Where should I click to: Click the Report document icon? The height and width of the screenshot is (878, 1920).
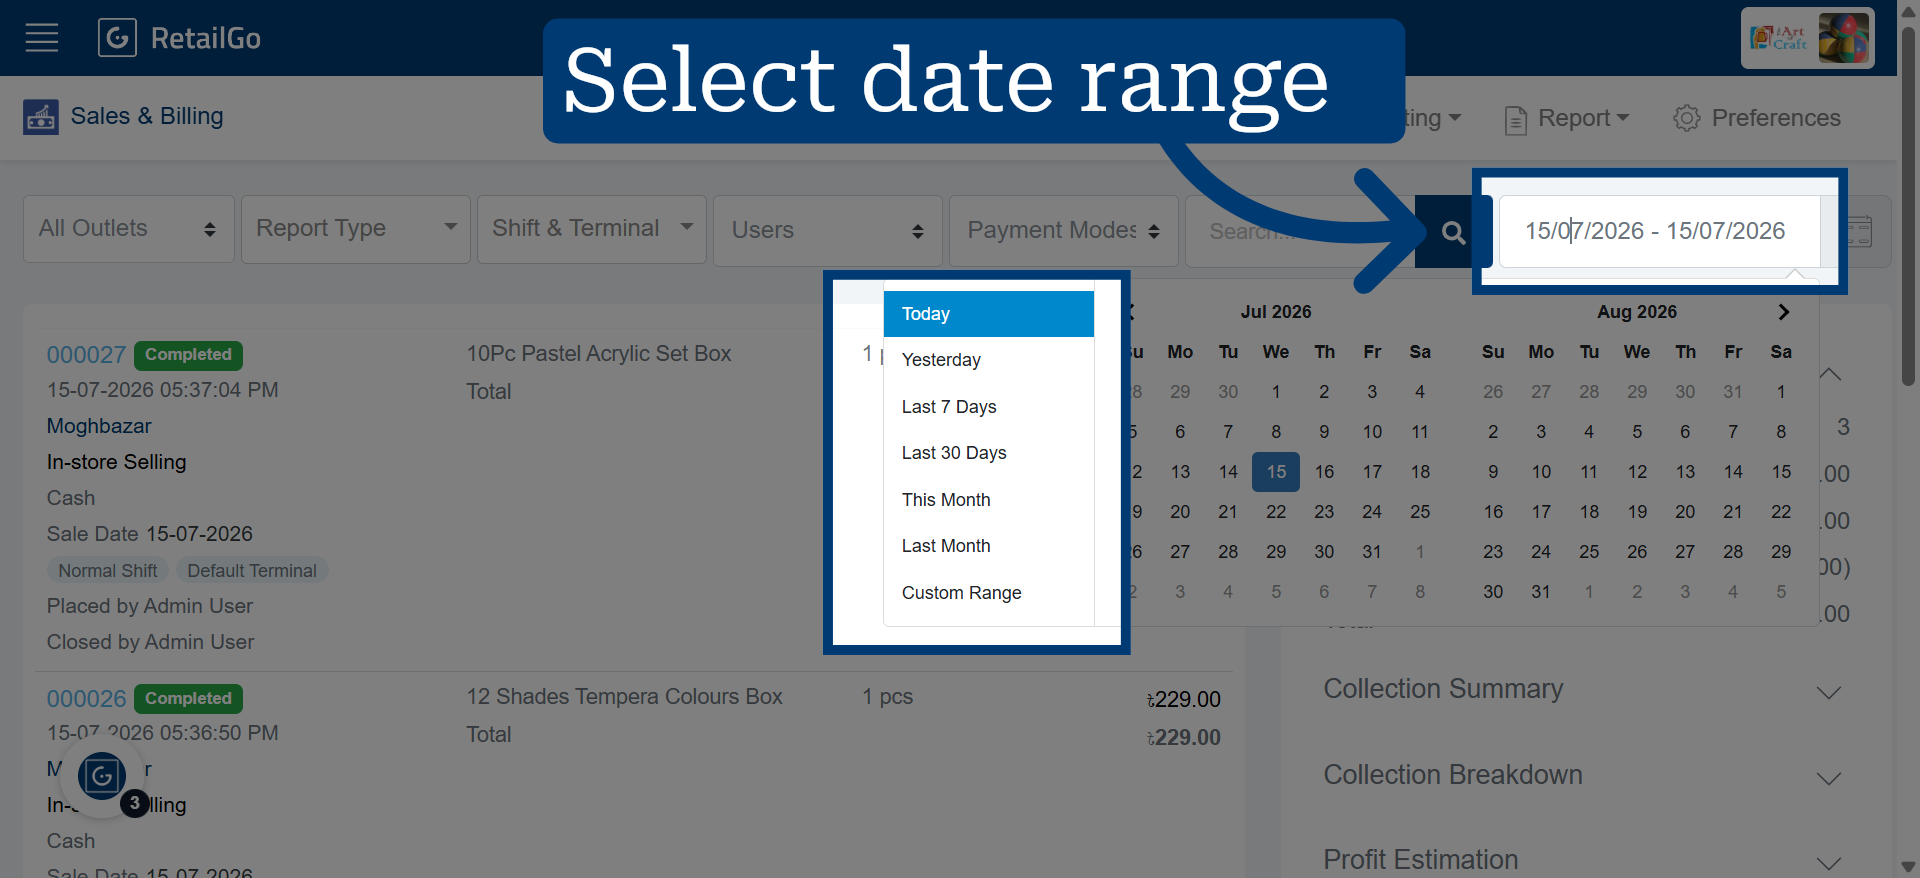click(x=1516, y=119)
